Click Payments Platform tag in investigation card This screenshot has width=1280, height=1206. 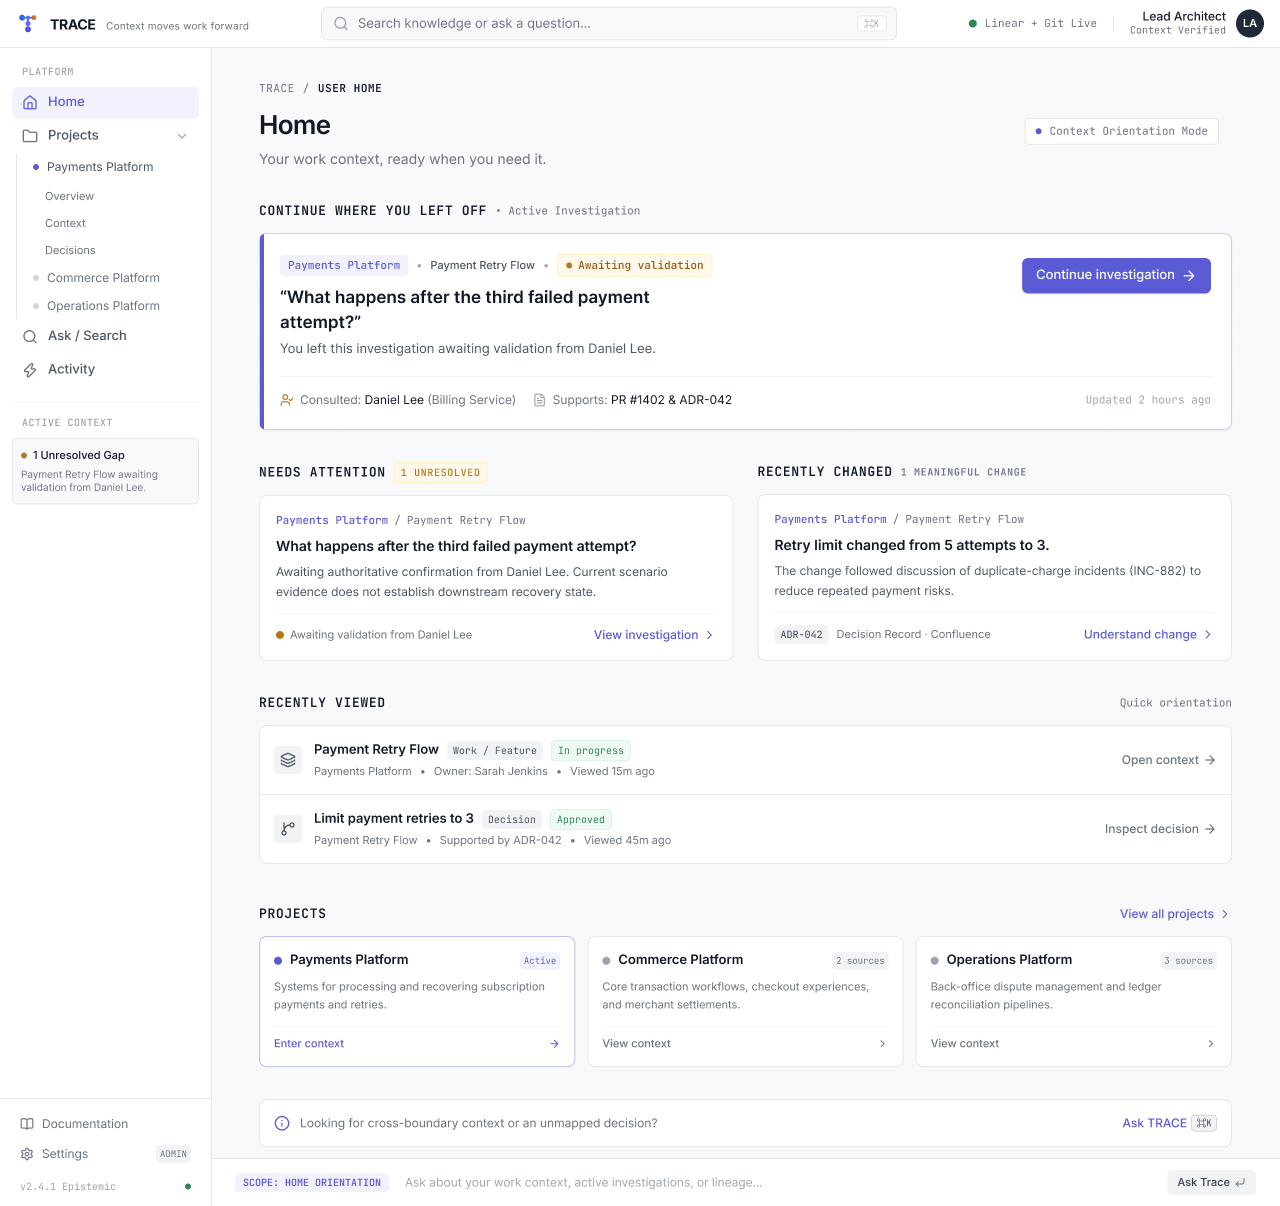coord(344,265)
